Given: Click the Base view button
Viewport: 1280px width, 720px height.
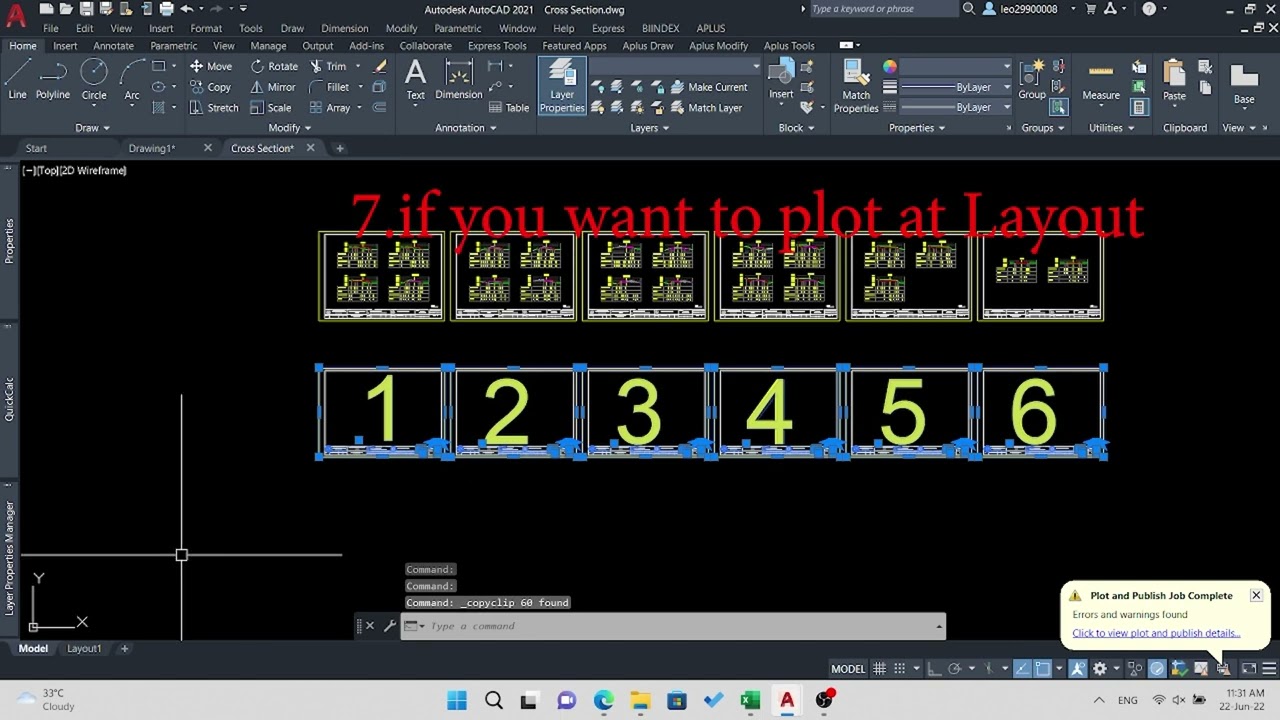Looking at the screenshot, I should tap(1244, 84).
